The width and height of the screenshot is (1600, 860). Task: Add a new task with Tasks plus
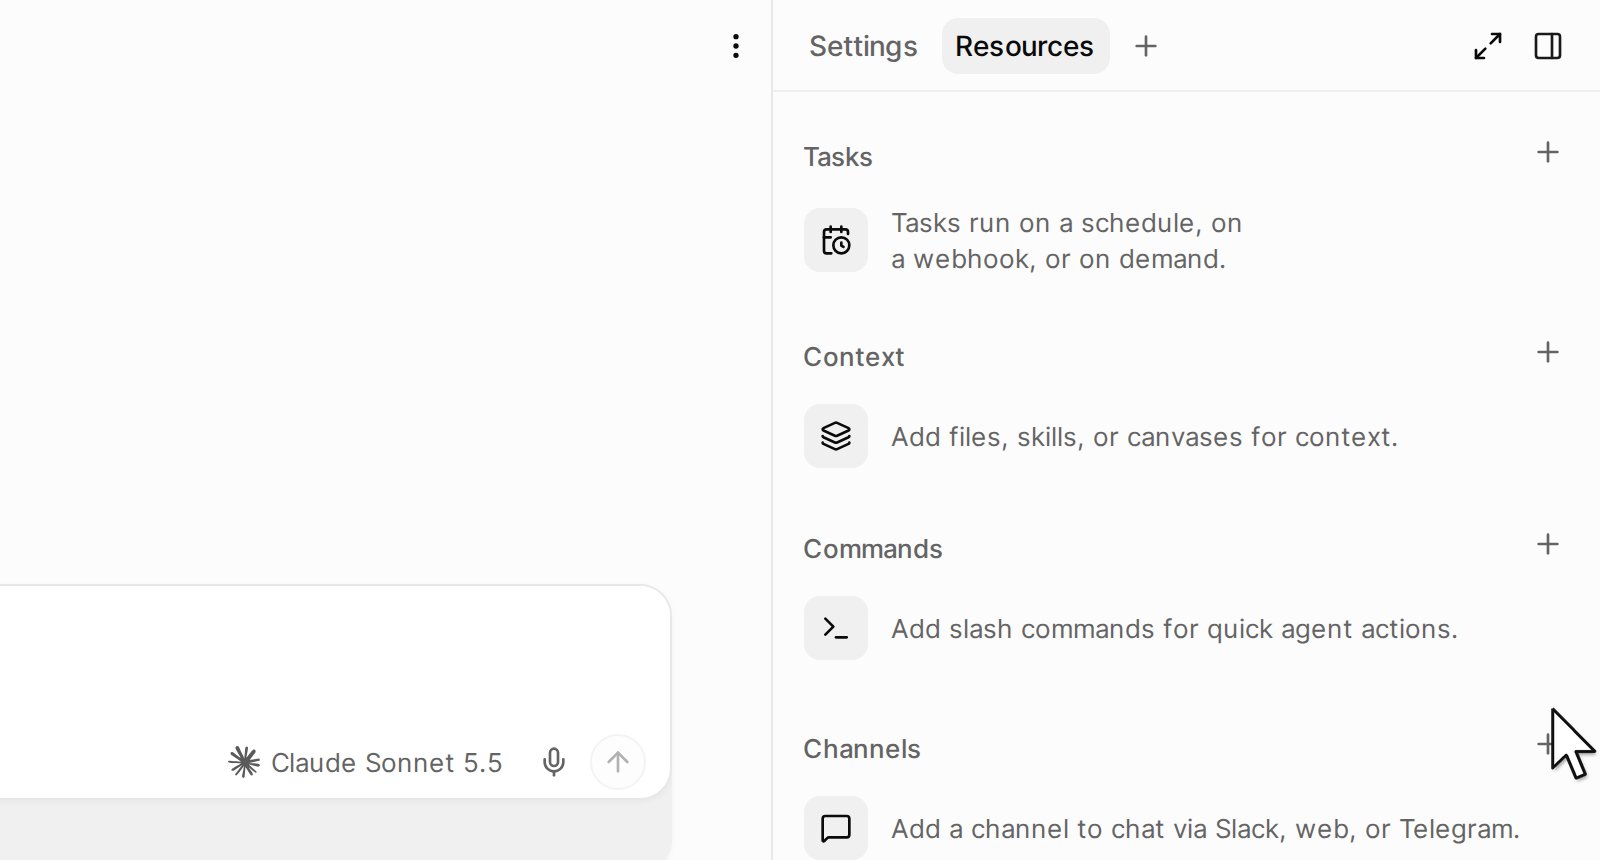click(1548, 153)
